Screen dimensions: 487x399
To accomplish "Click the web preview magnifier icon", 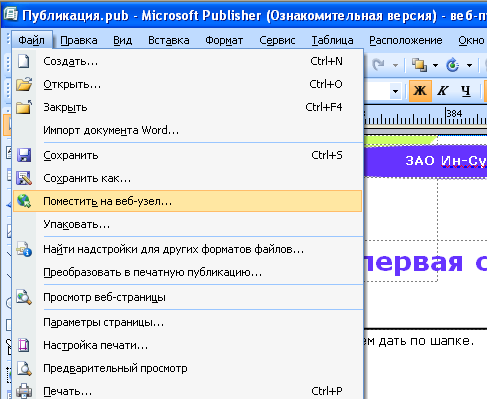I will [x=24, y=297].
